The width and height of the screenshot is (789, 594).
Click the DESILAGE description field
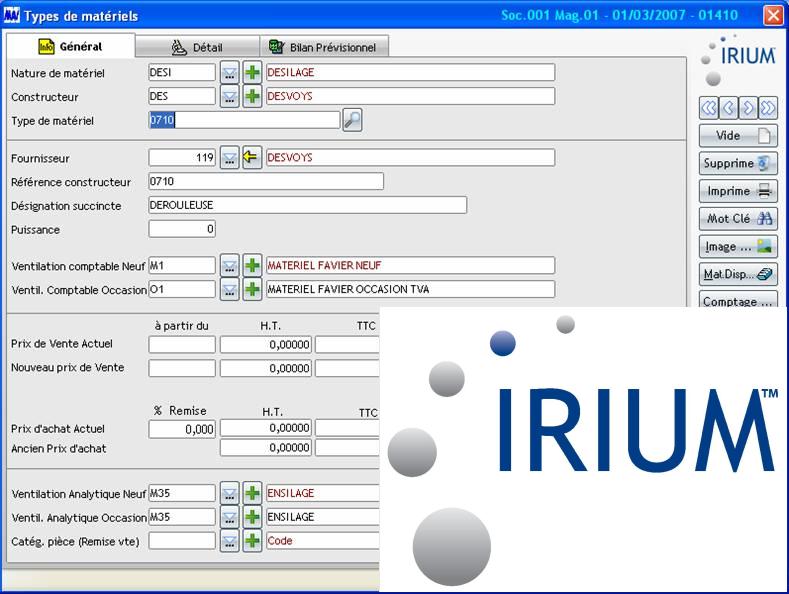click(x=411, y=72)
